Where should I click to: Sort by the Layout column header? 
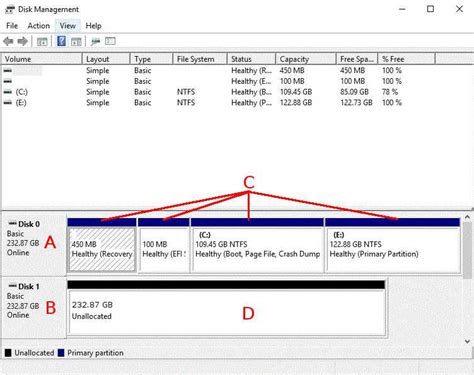[x=106, y=59]
